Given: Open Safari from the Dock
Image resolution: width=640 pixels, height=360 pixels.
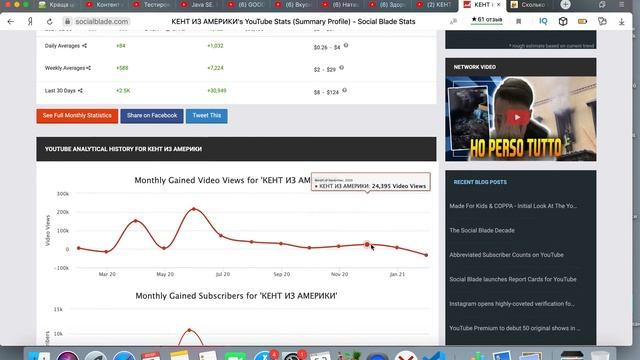Looking at the screenshot, I should coord(124,356).
